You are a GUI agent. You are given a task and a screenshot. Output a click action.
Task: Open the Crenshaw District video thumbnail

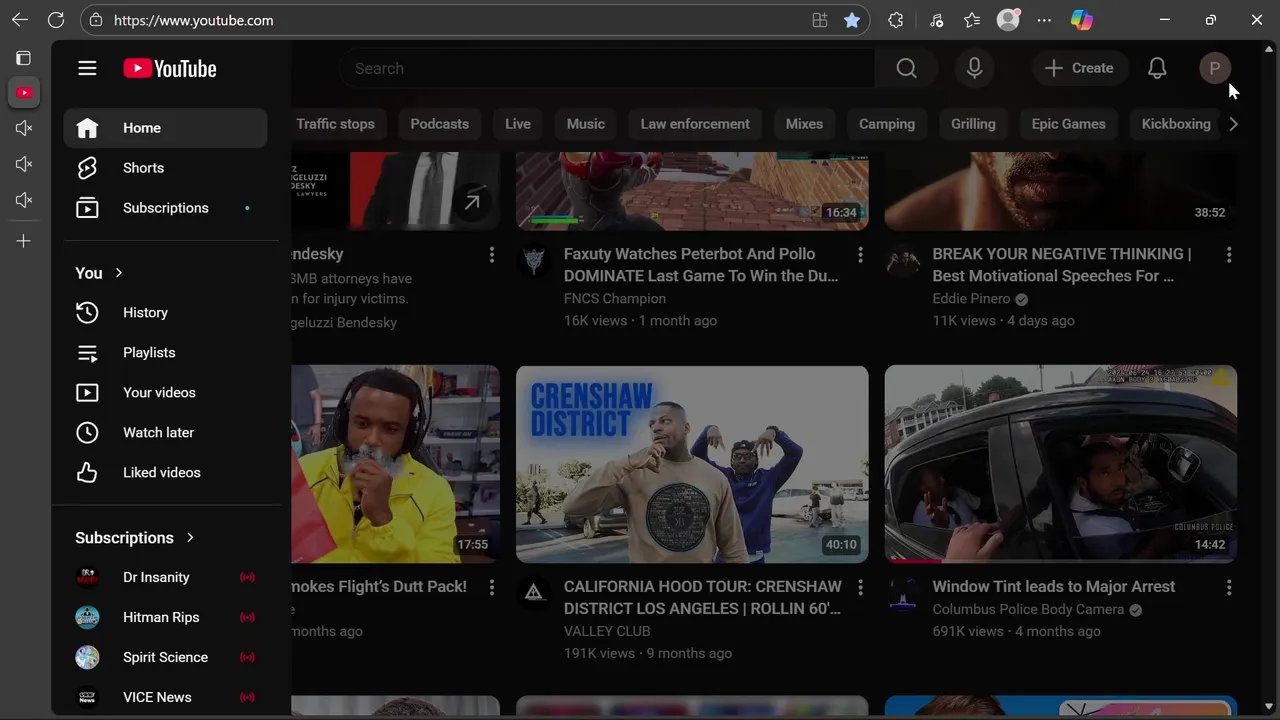(692, 464)
